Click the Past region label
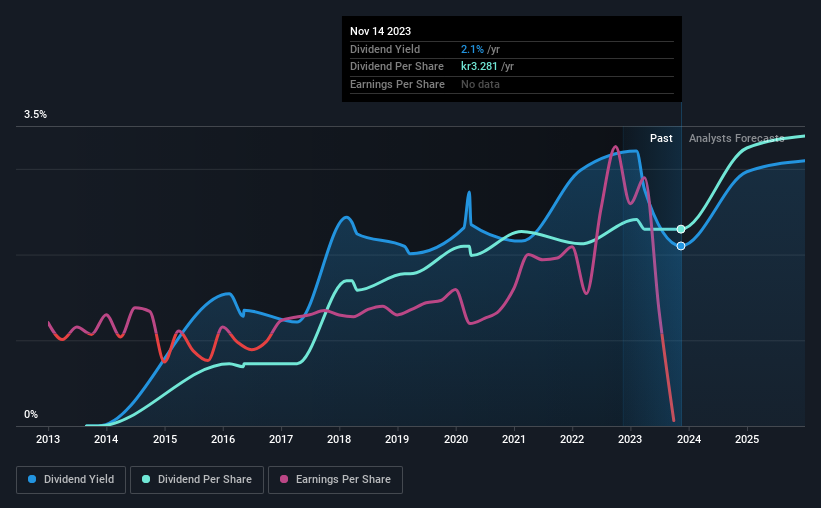This screenshot has width=821, height=508. [661, 138]
